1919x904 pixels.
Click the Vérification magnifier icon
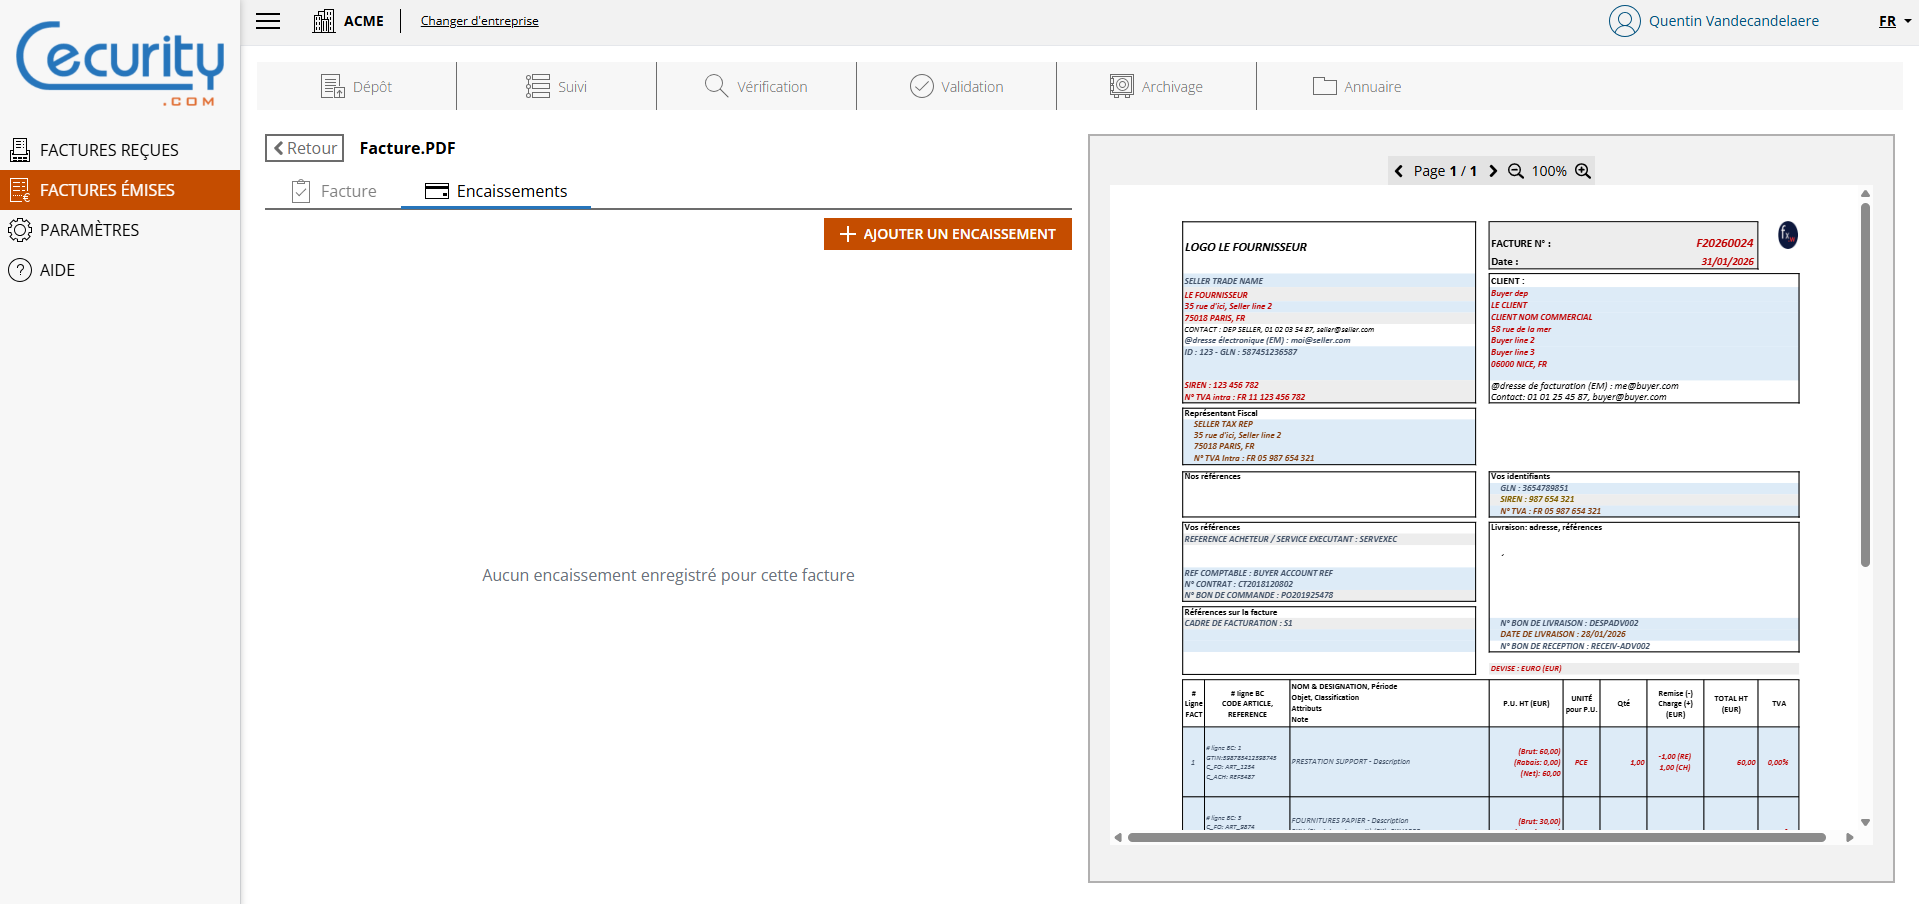[x=716, y=86]
